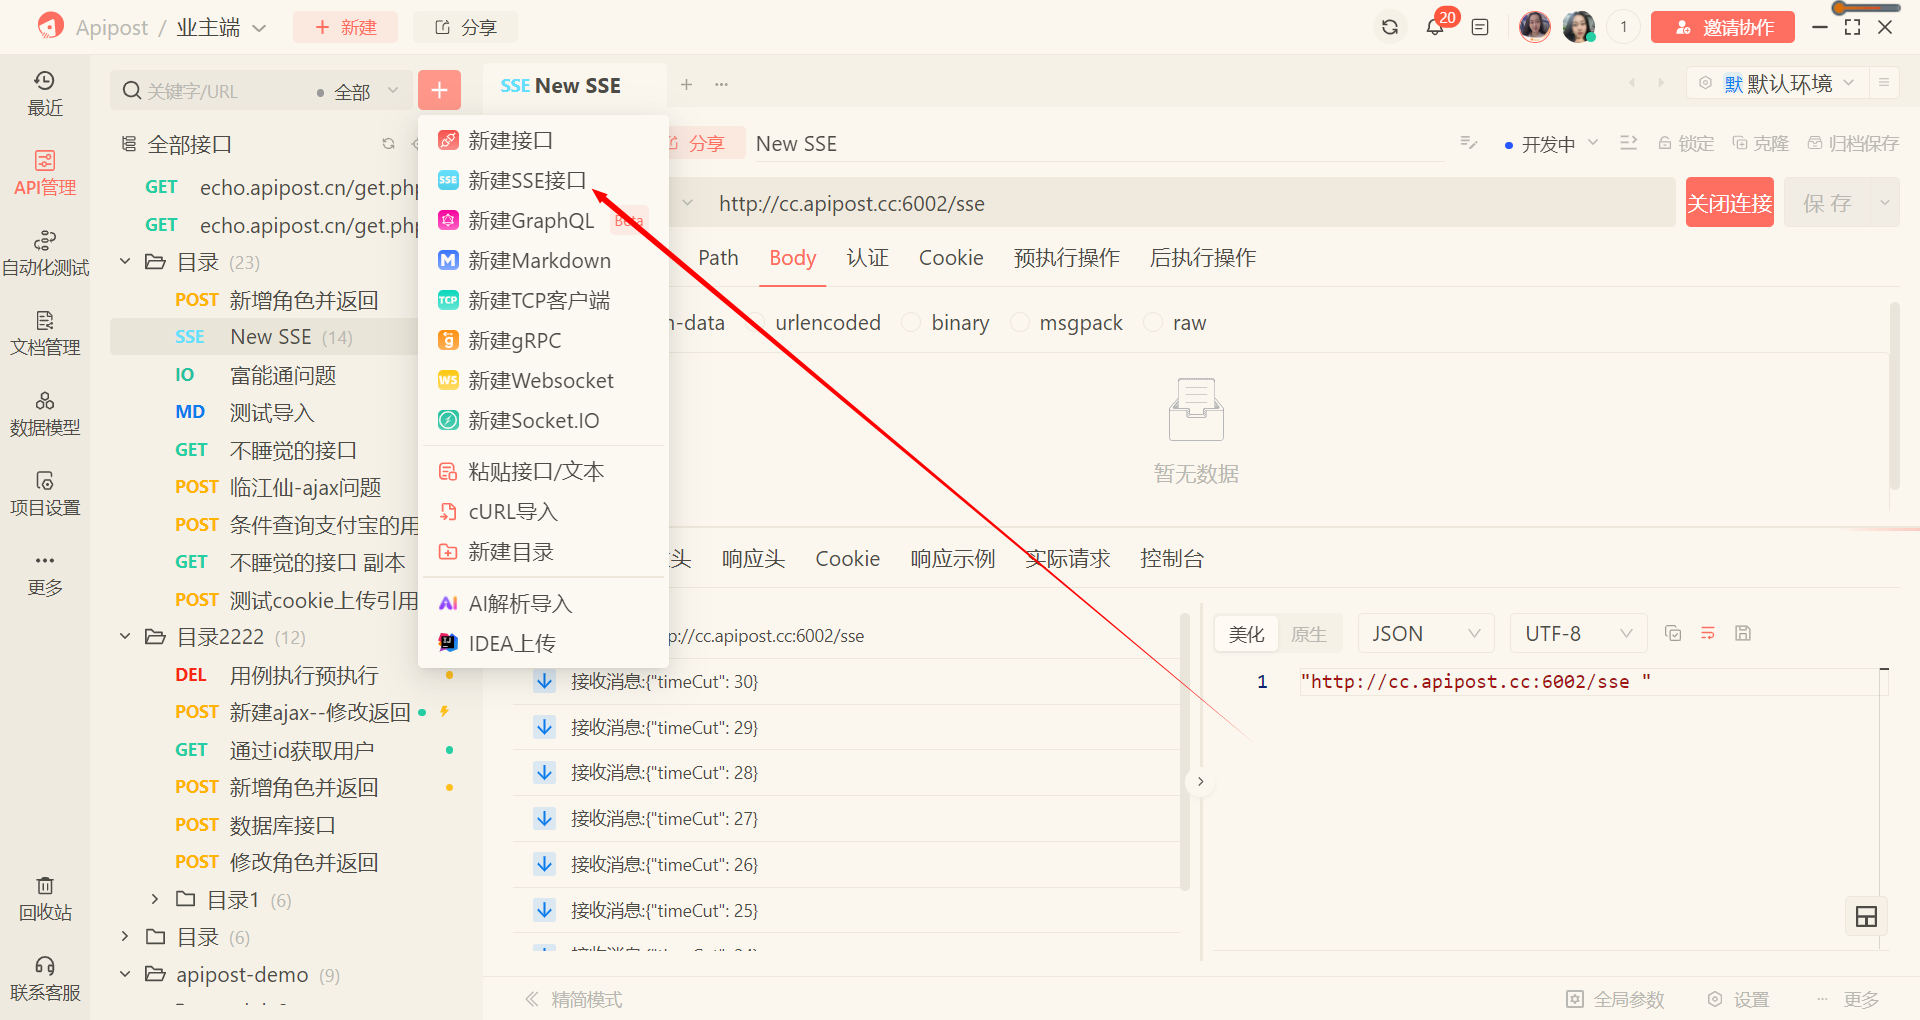
Task: Open the environment menu icon at far right
Action: 1884,83
